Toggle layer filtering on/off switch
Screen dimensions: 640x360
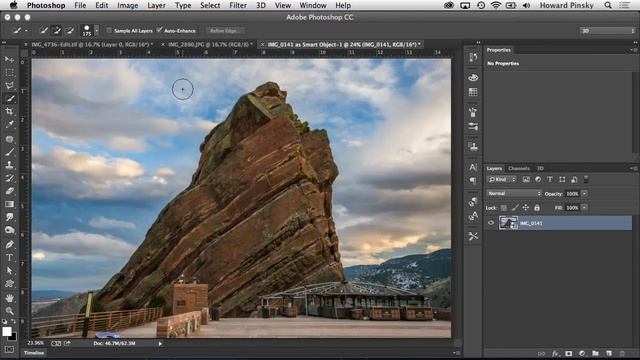586,179
